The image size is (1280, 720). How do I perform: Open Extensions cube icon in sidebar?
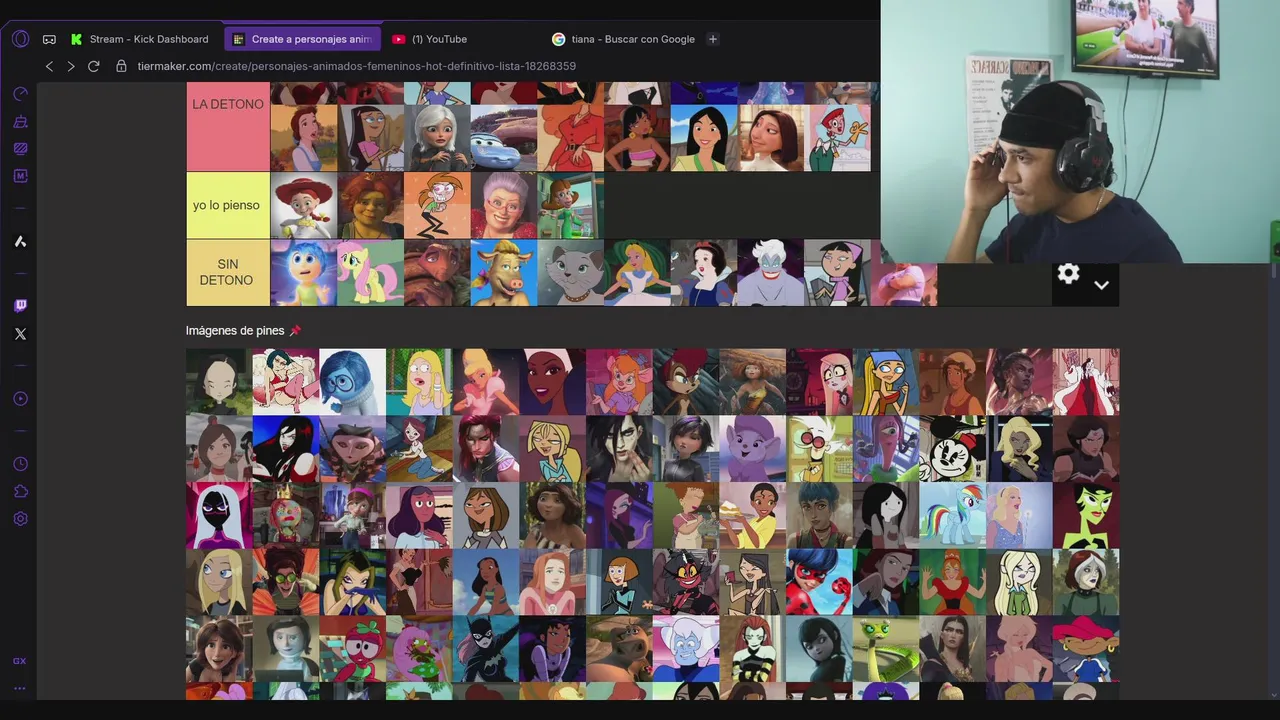[20, 491]
